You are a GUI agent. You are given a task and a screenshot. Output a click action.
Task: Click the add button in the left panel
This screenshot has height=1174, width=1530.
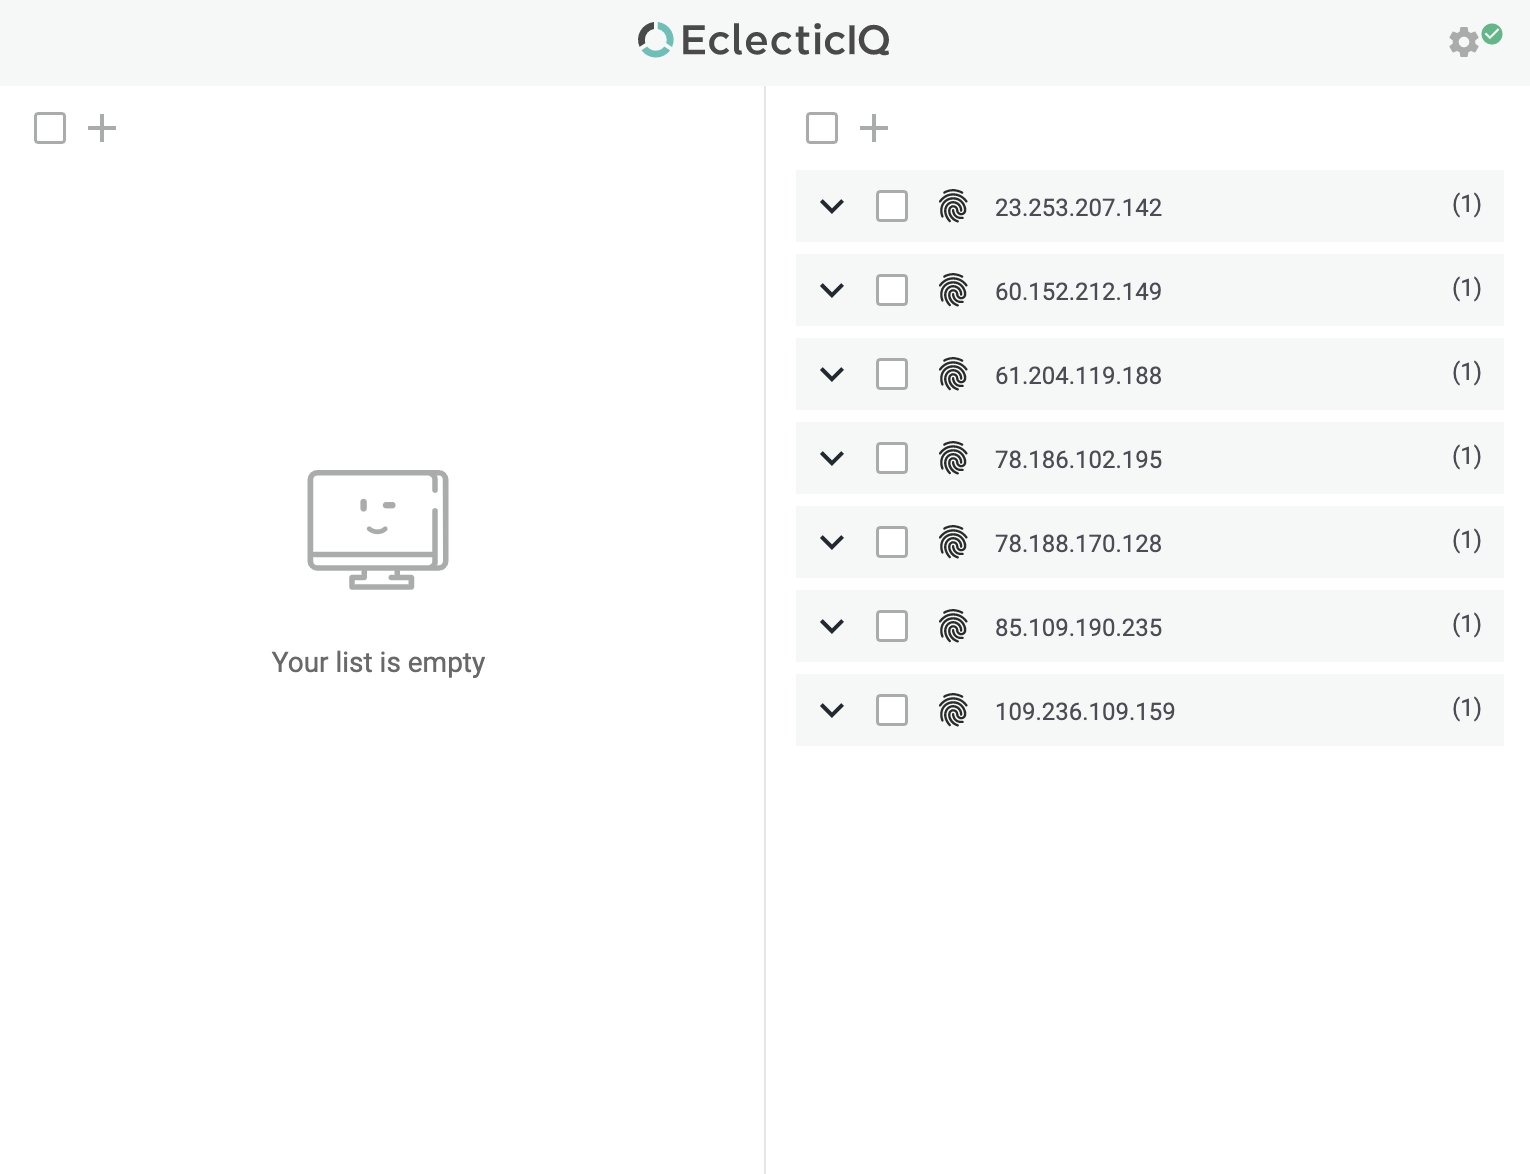(x=101, y=128)
